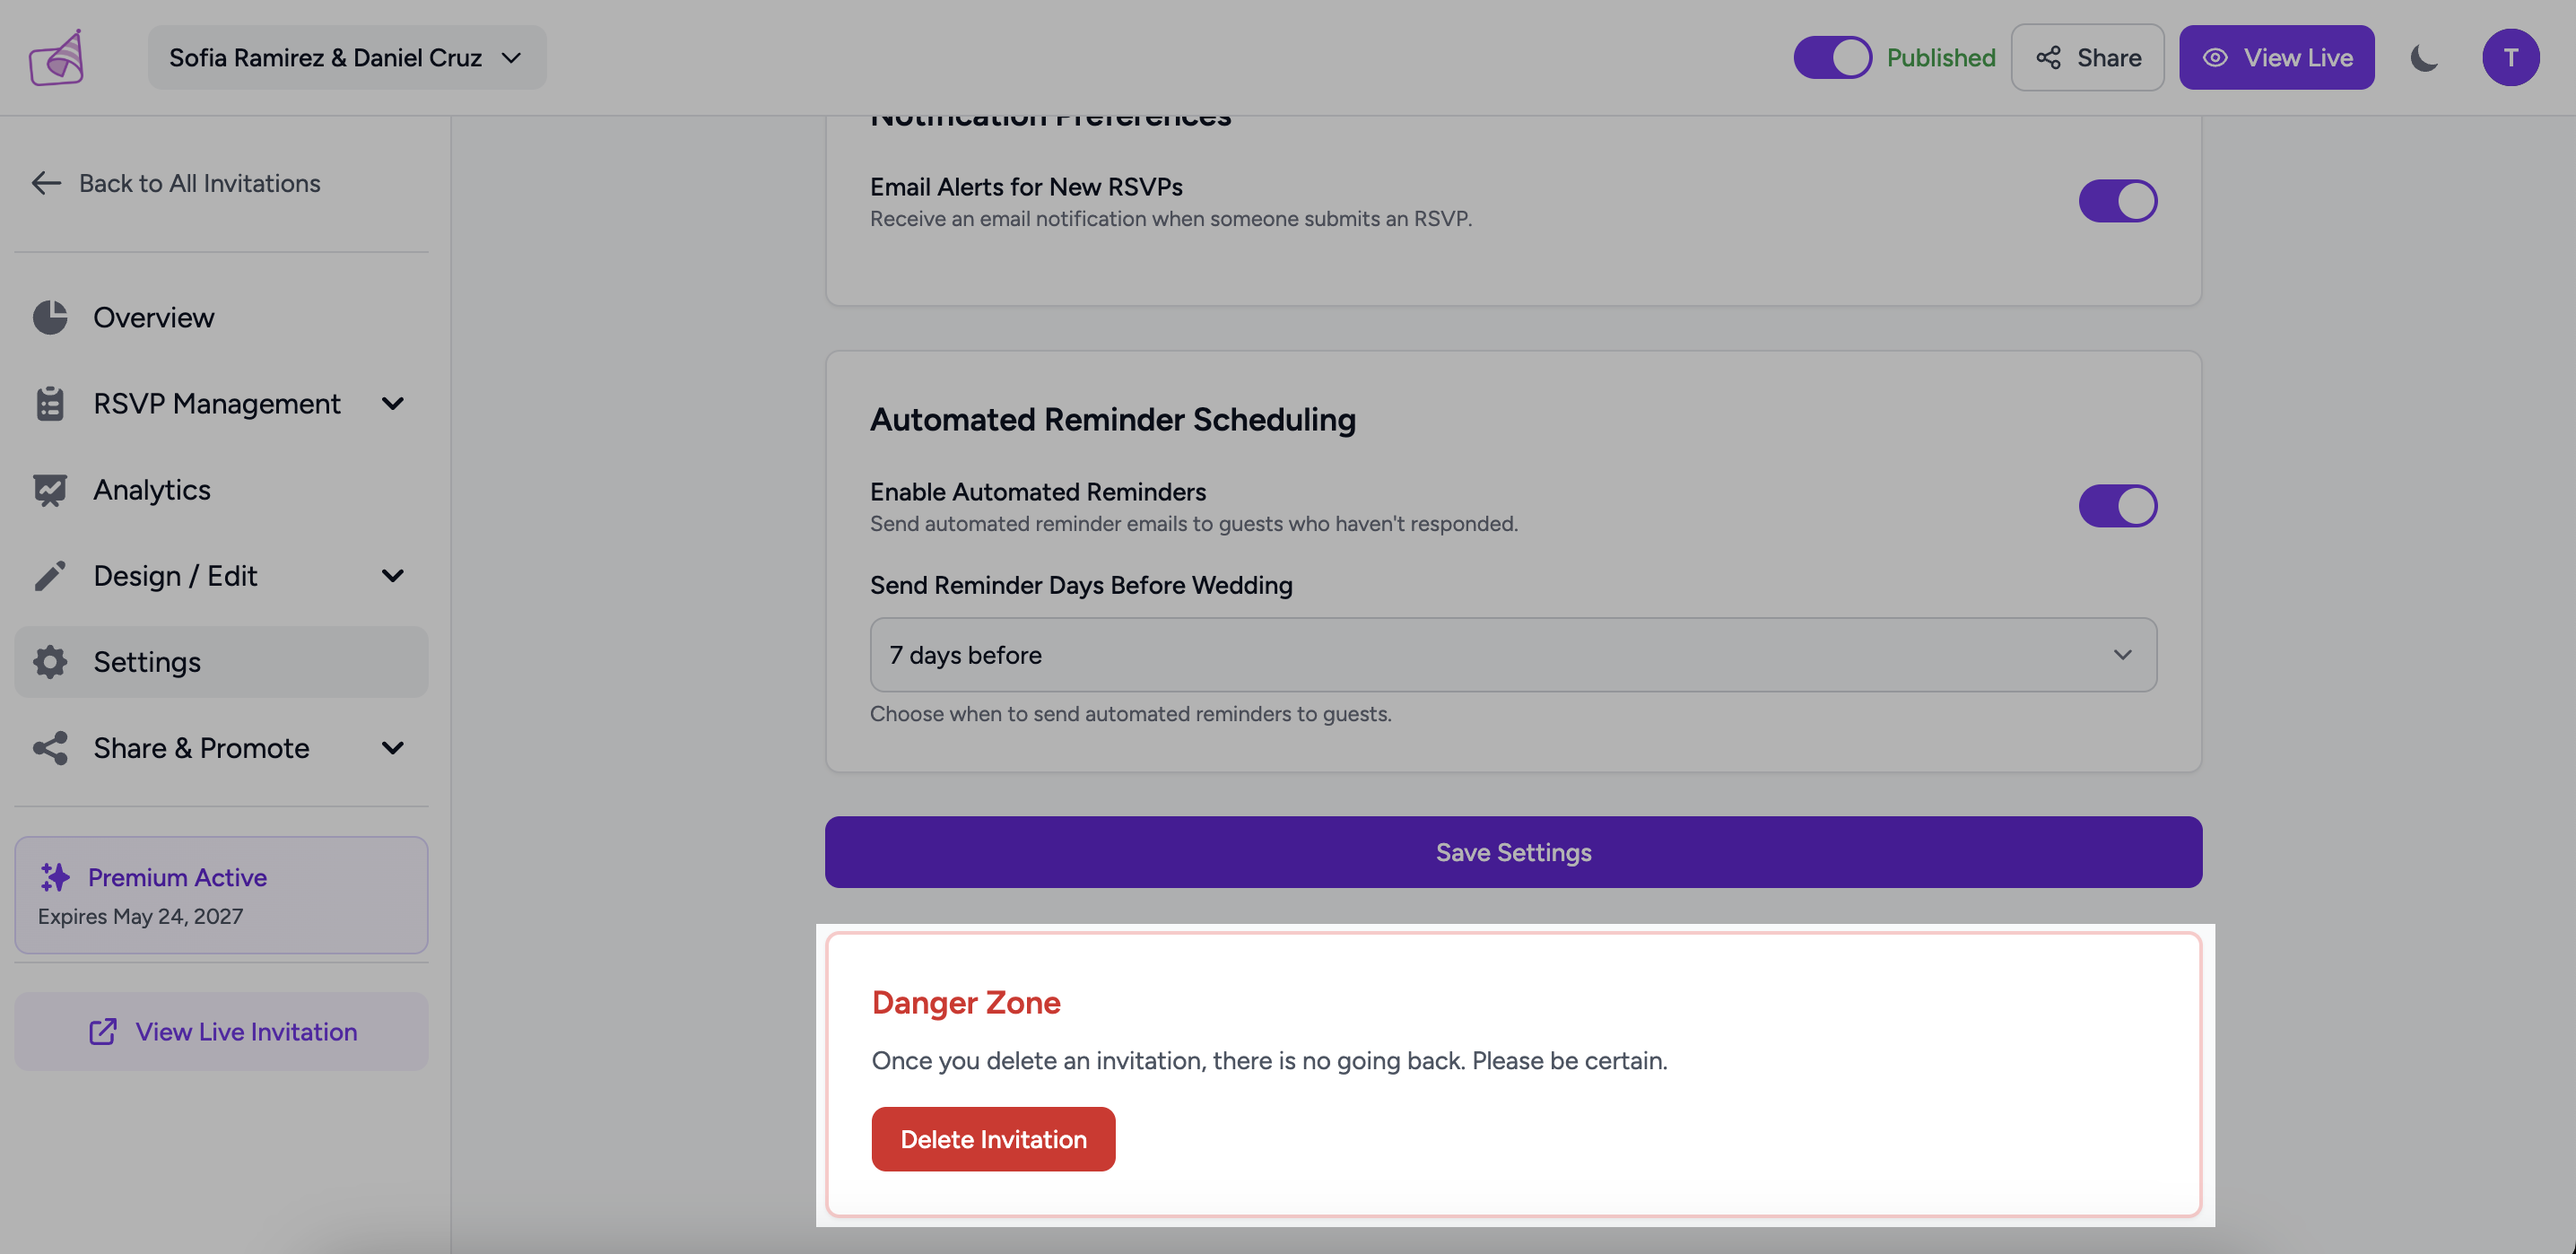Click Back to All Invitations link
The image size is (2576, 1254).
(x=176, y=183)
